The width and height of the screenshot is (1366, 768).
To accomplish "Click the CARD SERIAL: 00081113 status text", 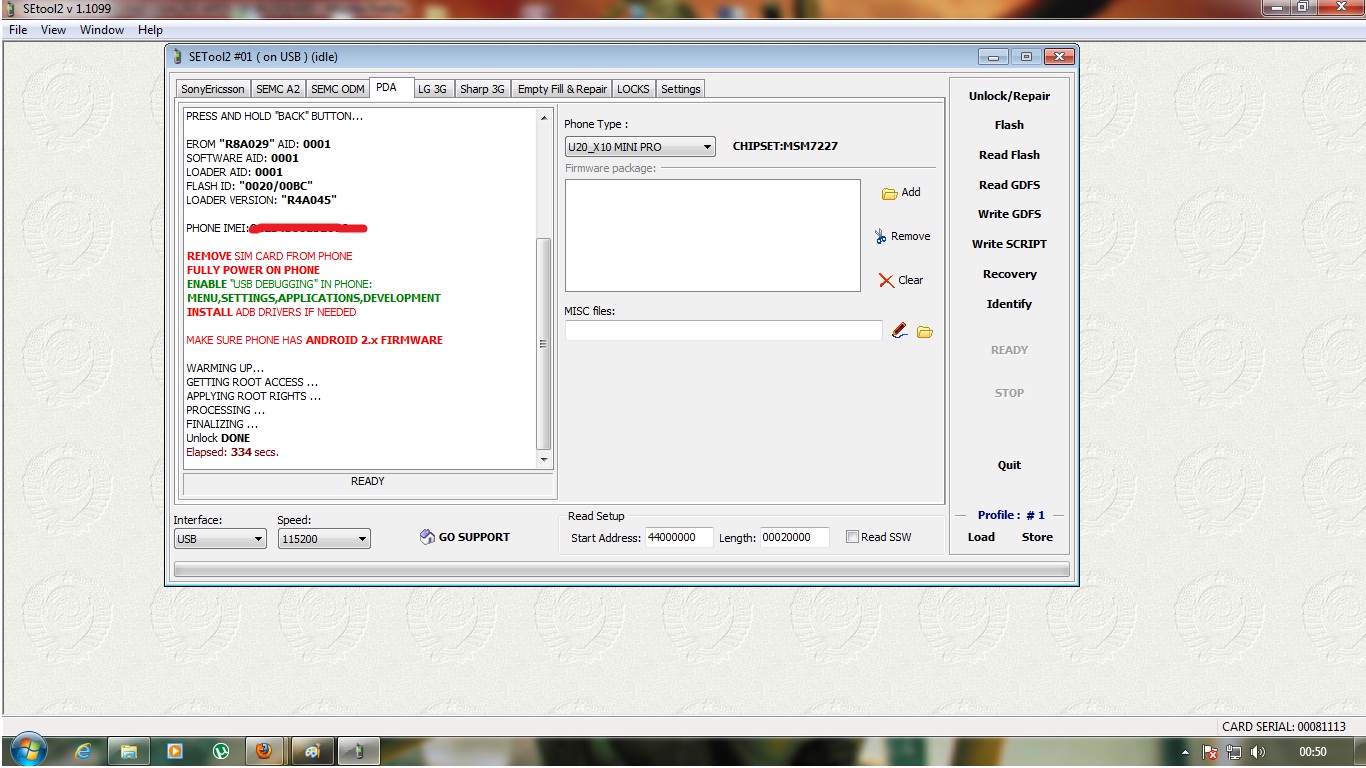I will [1283, 727].
